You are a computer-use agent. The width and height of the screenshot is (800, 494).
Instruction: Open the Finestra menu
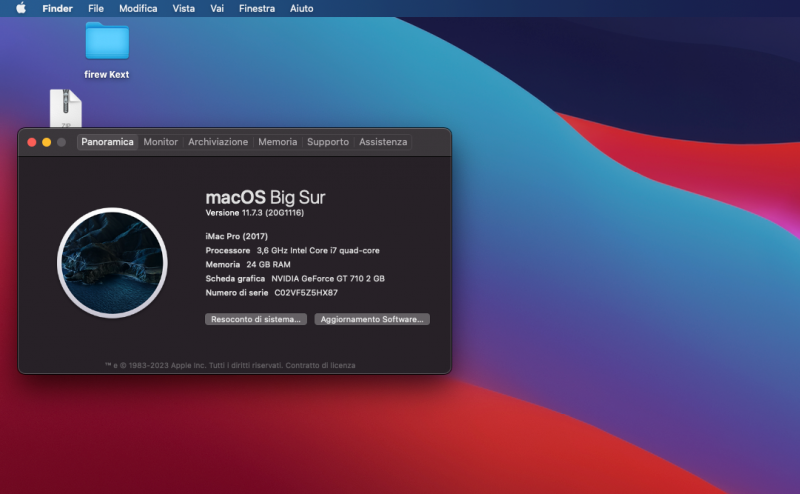pyautogui.click(x=257, y=8)
